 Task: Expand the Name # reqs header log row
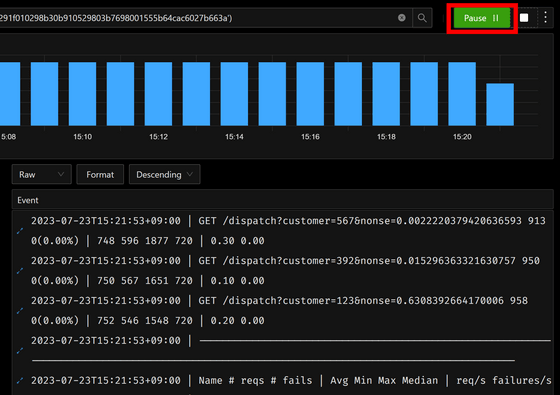point(20,381)
